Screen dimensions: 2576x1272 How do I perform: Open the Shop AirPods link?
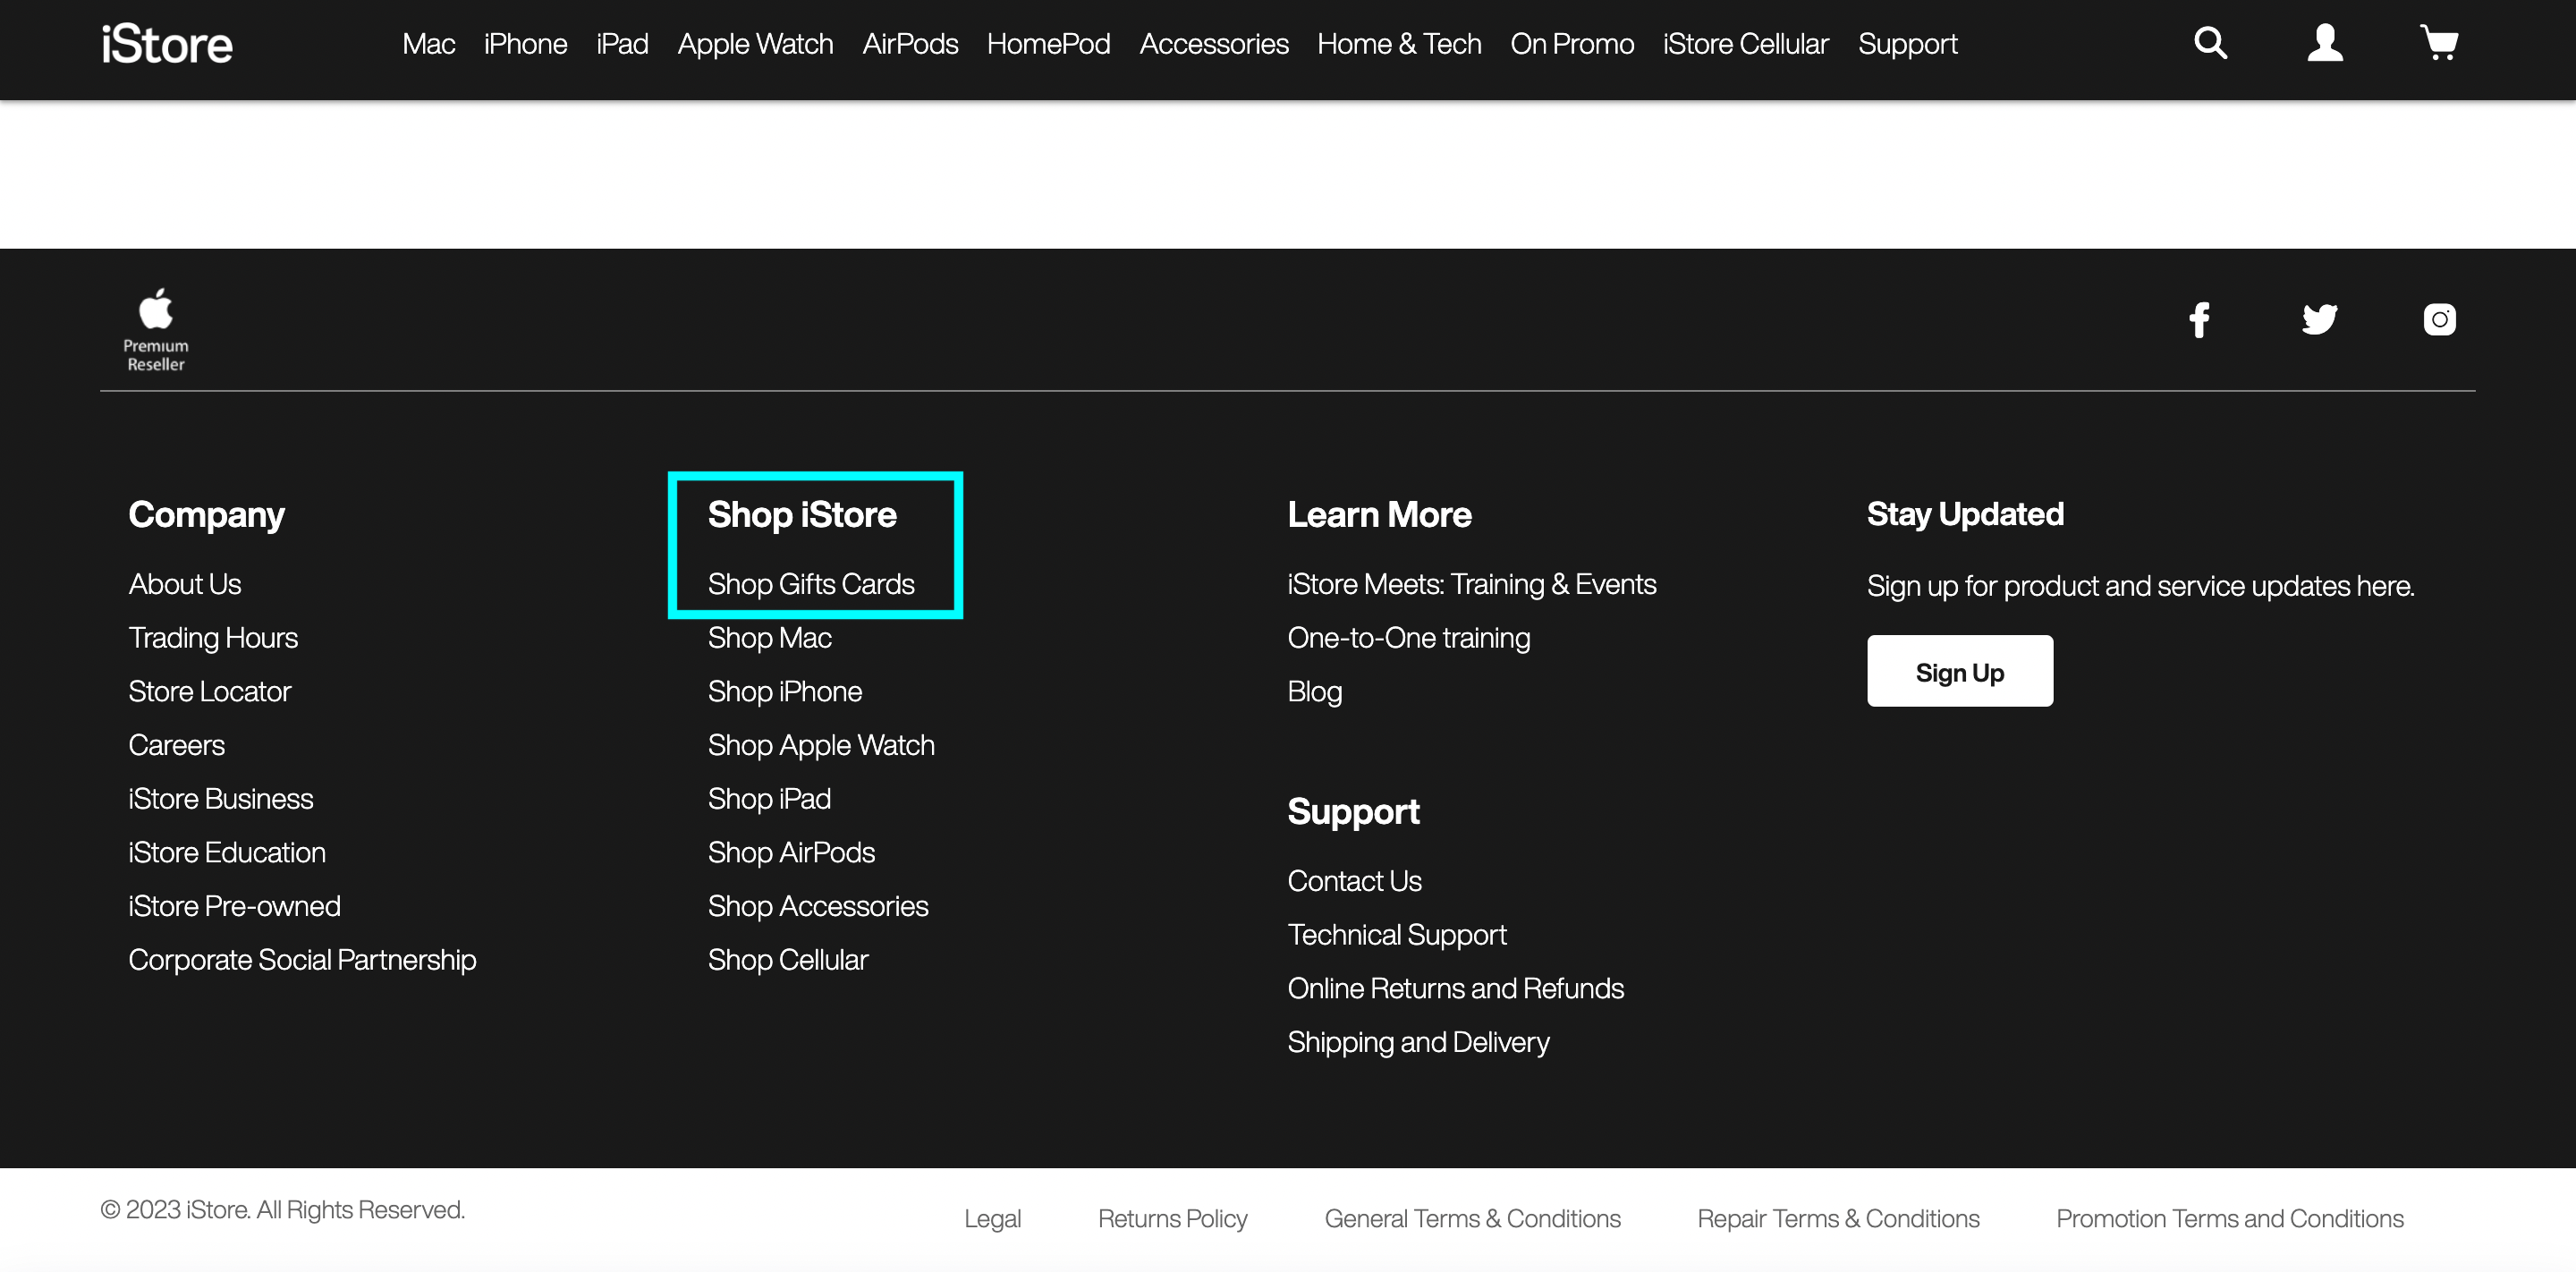791,853
